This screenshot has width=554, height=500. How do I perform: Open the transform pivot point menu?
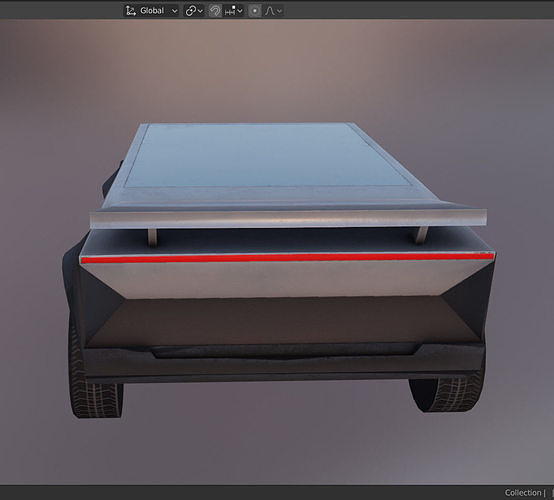tap(194, 11)
